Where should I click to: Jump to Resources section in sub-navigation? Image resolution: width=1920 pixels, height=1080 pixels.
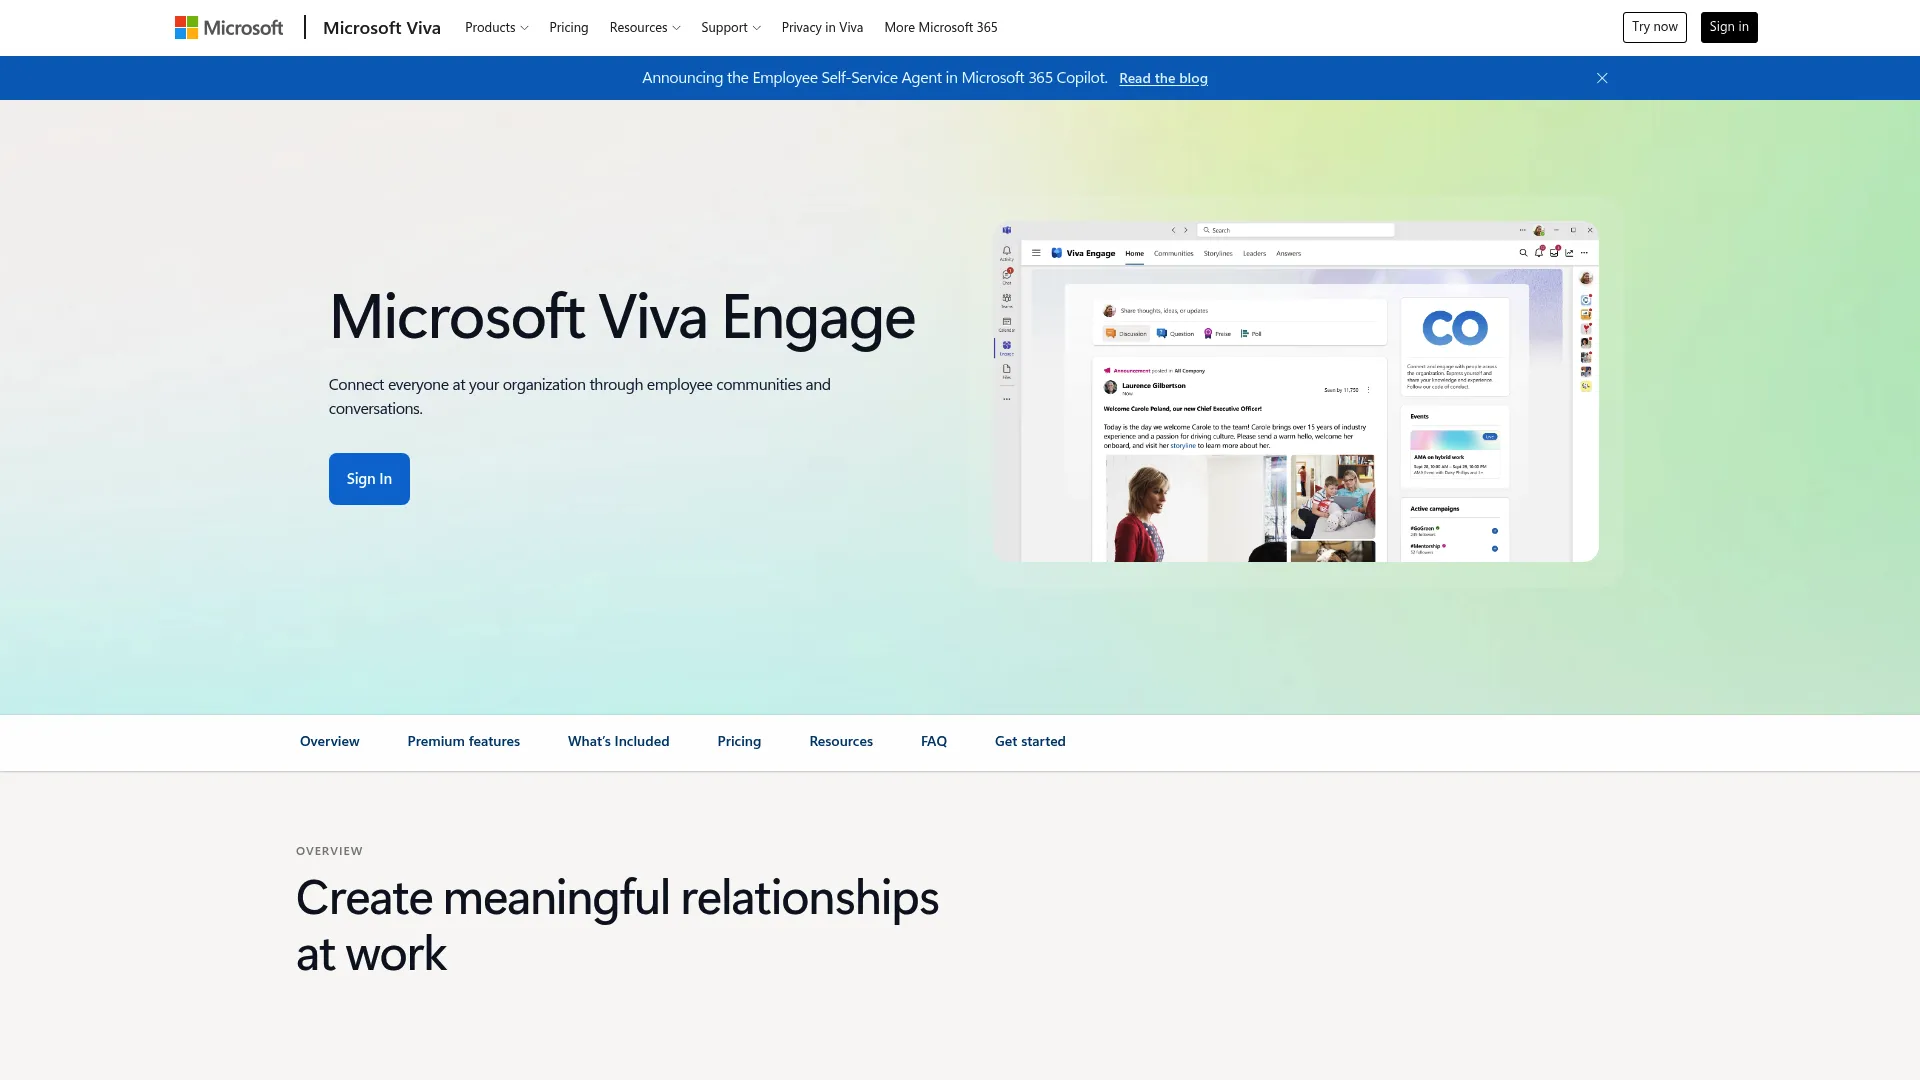pyautogui.click(x=841, y=741)
